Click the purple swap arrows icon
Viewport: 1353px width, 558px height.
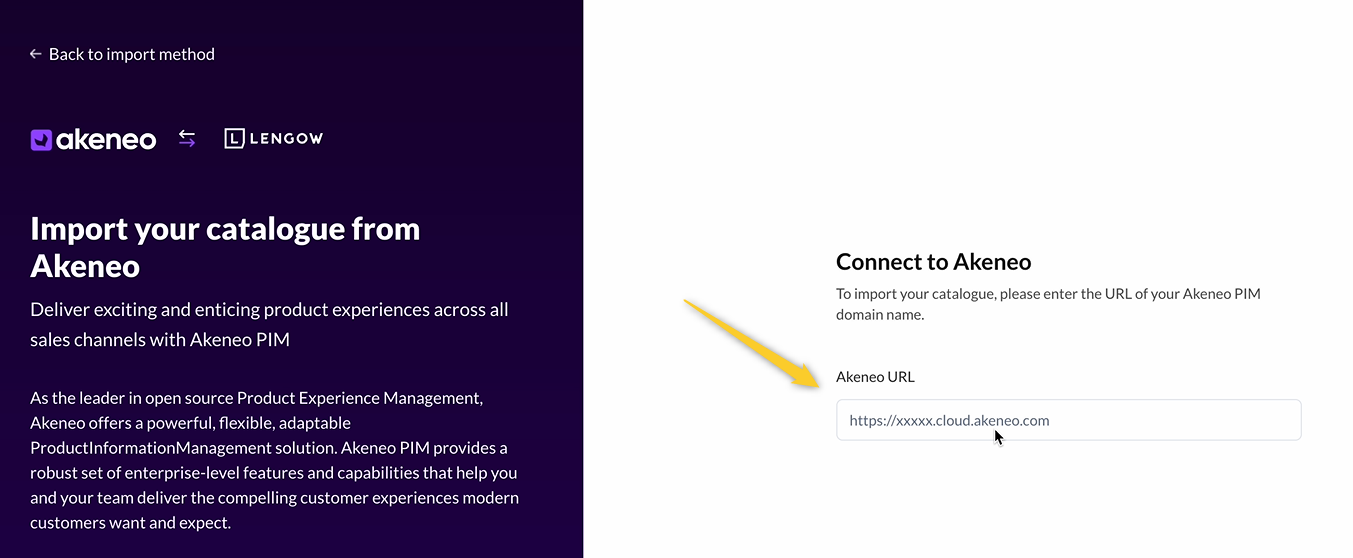pos(187,139)
